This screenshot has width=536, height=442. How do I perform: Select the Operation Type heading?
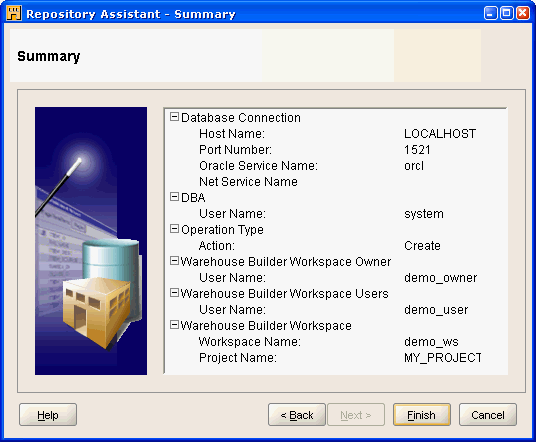coord(222,230)
